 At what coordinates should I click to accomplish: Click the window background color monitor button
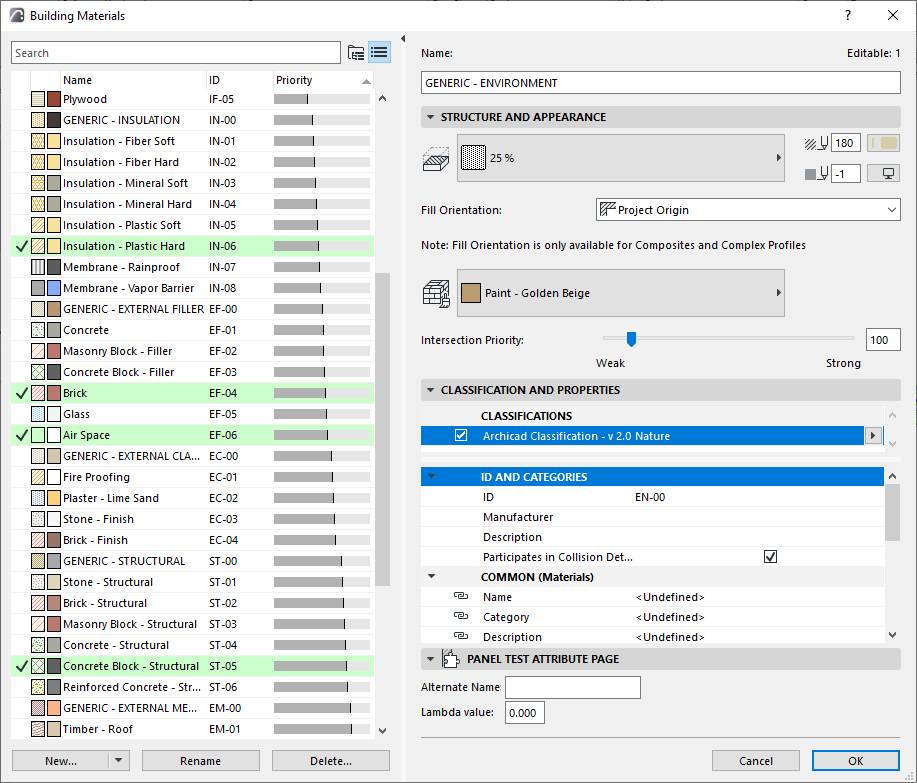[x=883, y=174]
